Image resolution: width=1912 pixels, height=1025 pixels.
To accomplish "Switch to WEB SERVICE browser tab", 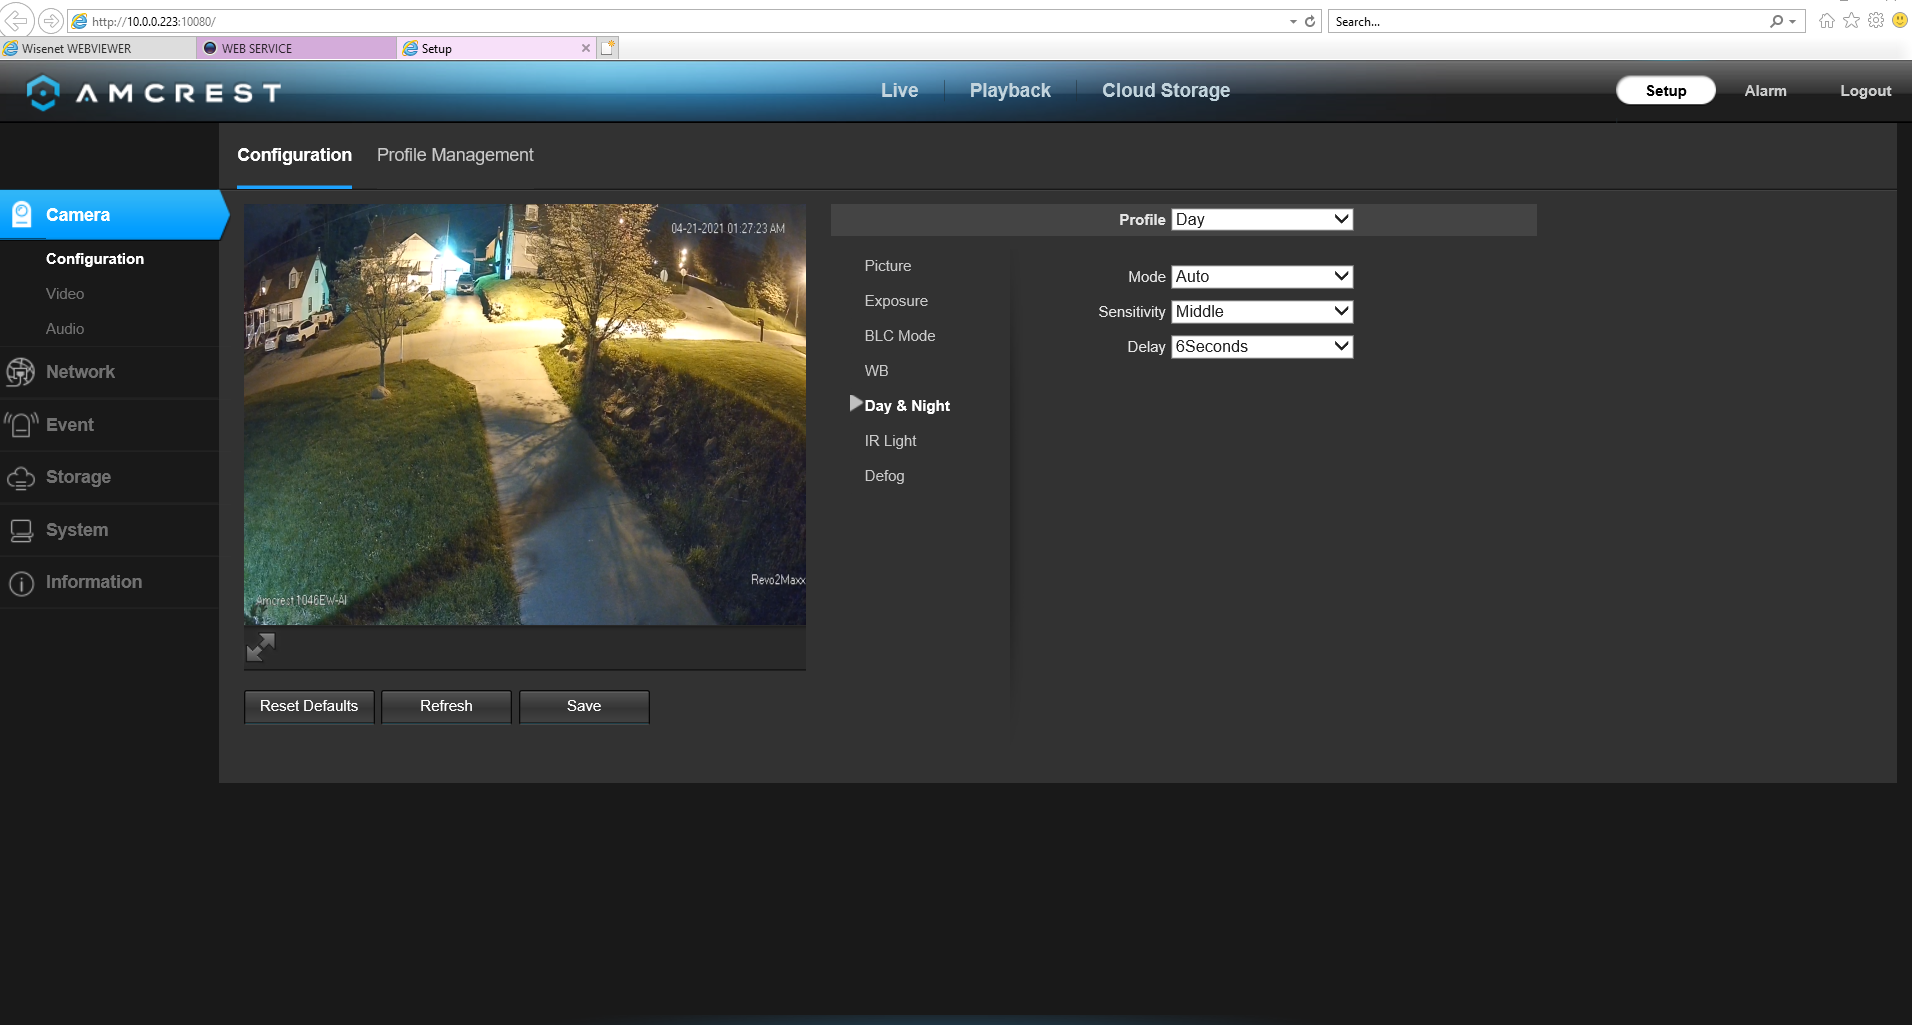I will 297,48.
